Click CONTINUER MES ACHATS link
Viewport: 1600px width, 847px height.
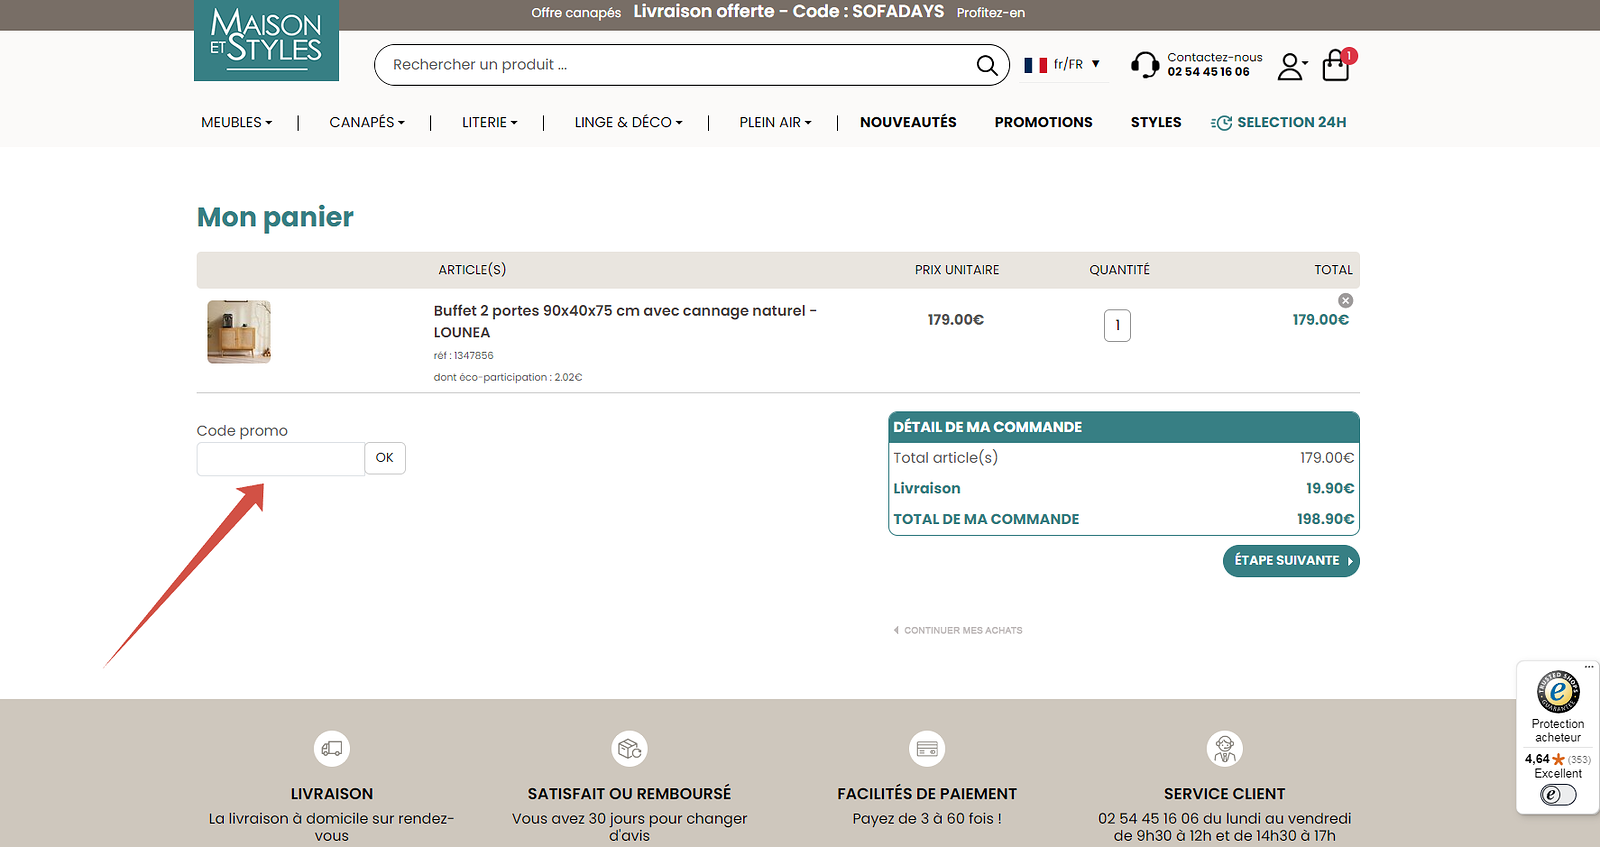tap(958, 631)
